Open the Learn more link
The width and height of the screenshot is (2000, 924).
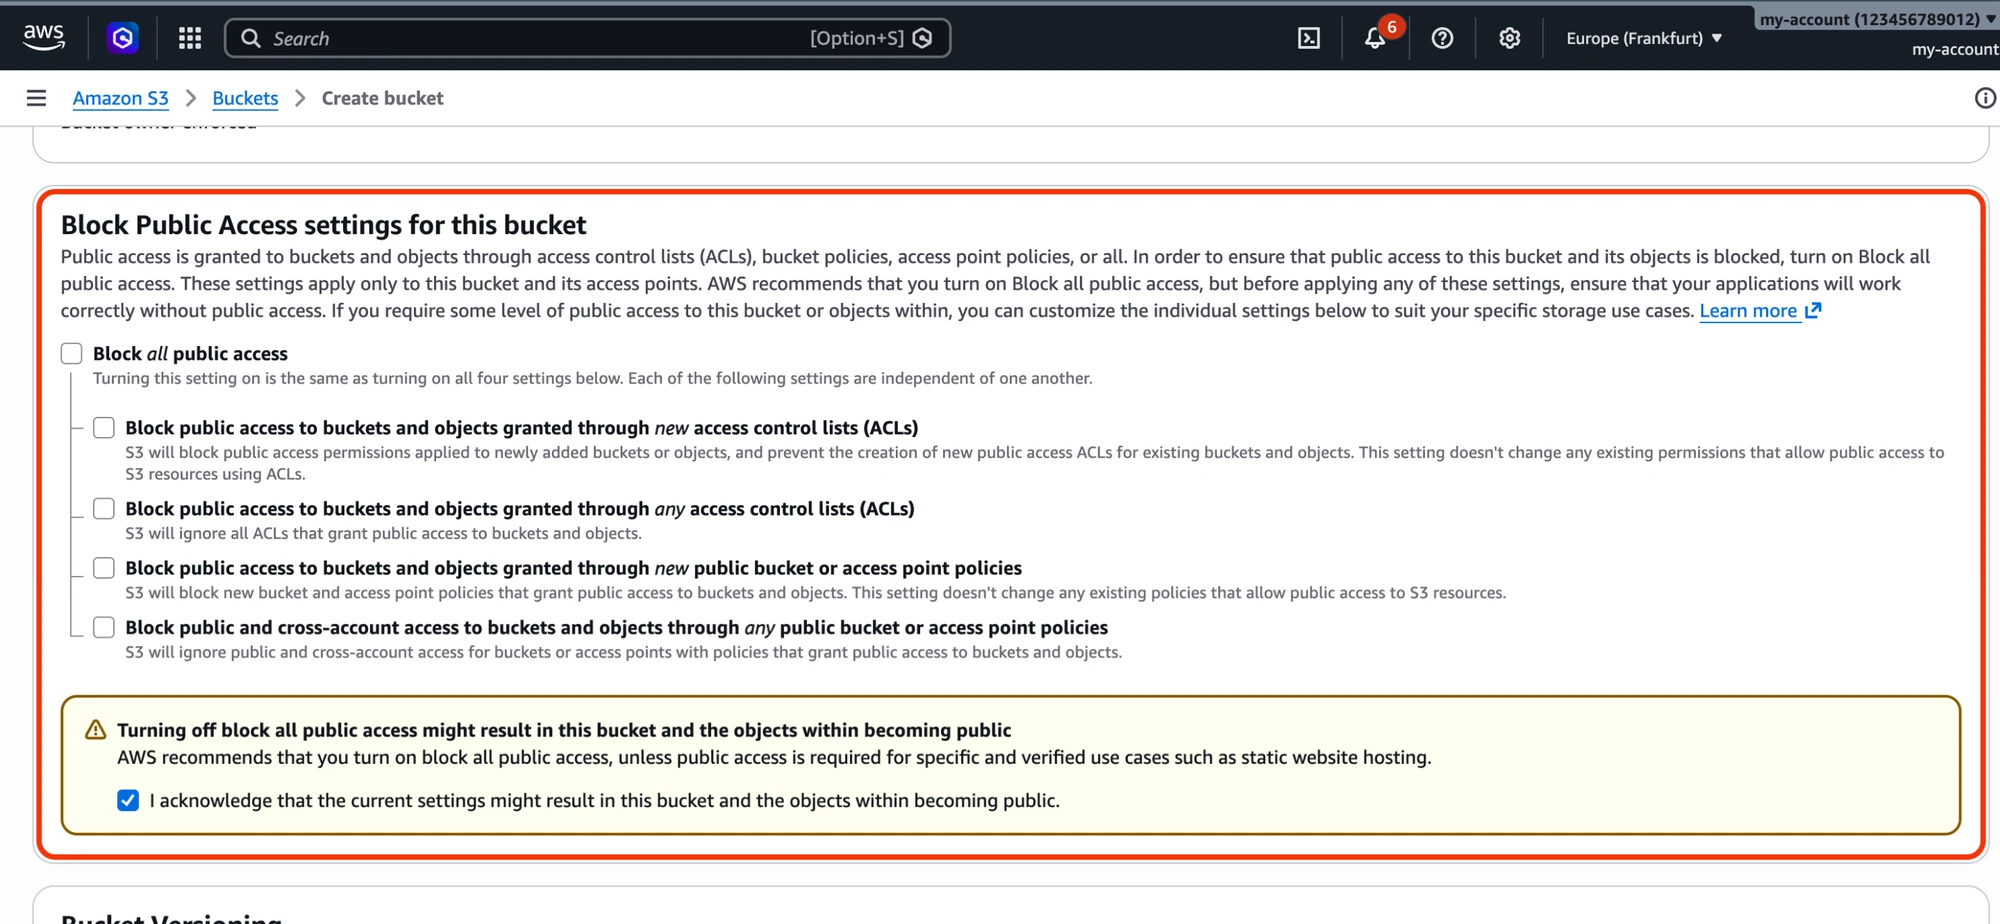point(1748,311)
